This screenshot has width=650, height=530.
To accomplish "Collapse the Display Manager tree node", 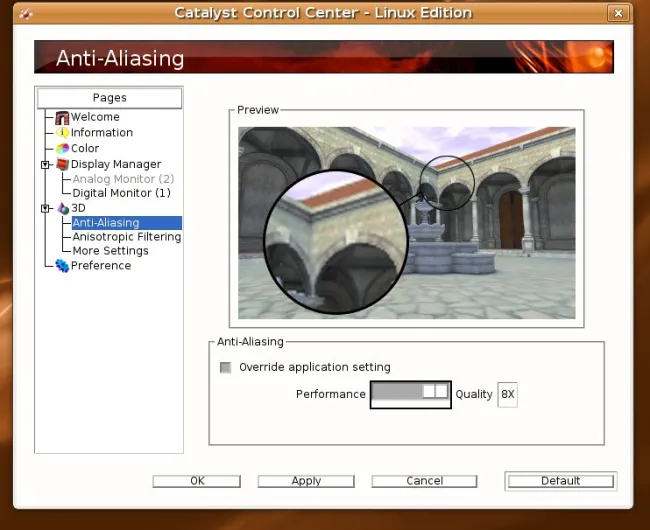I will tap(45, 165).
